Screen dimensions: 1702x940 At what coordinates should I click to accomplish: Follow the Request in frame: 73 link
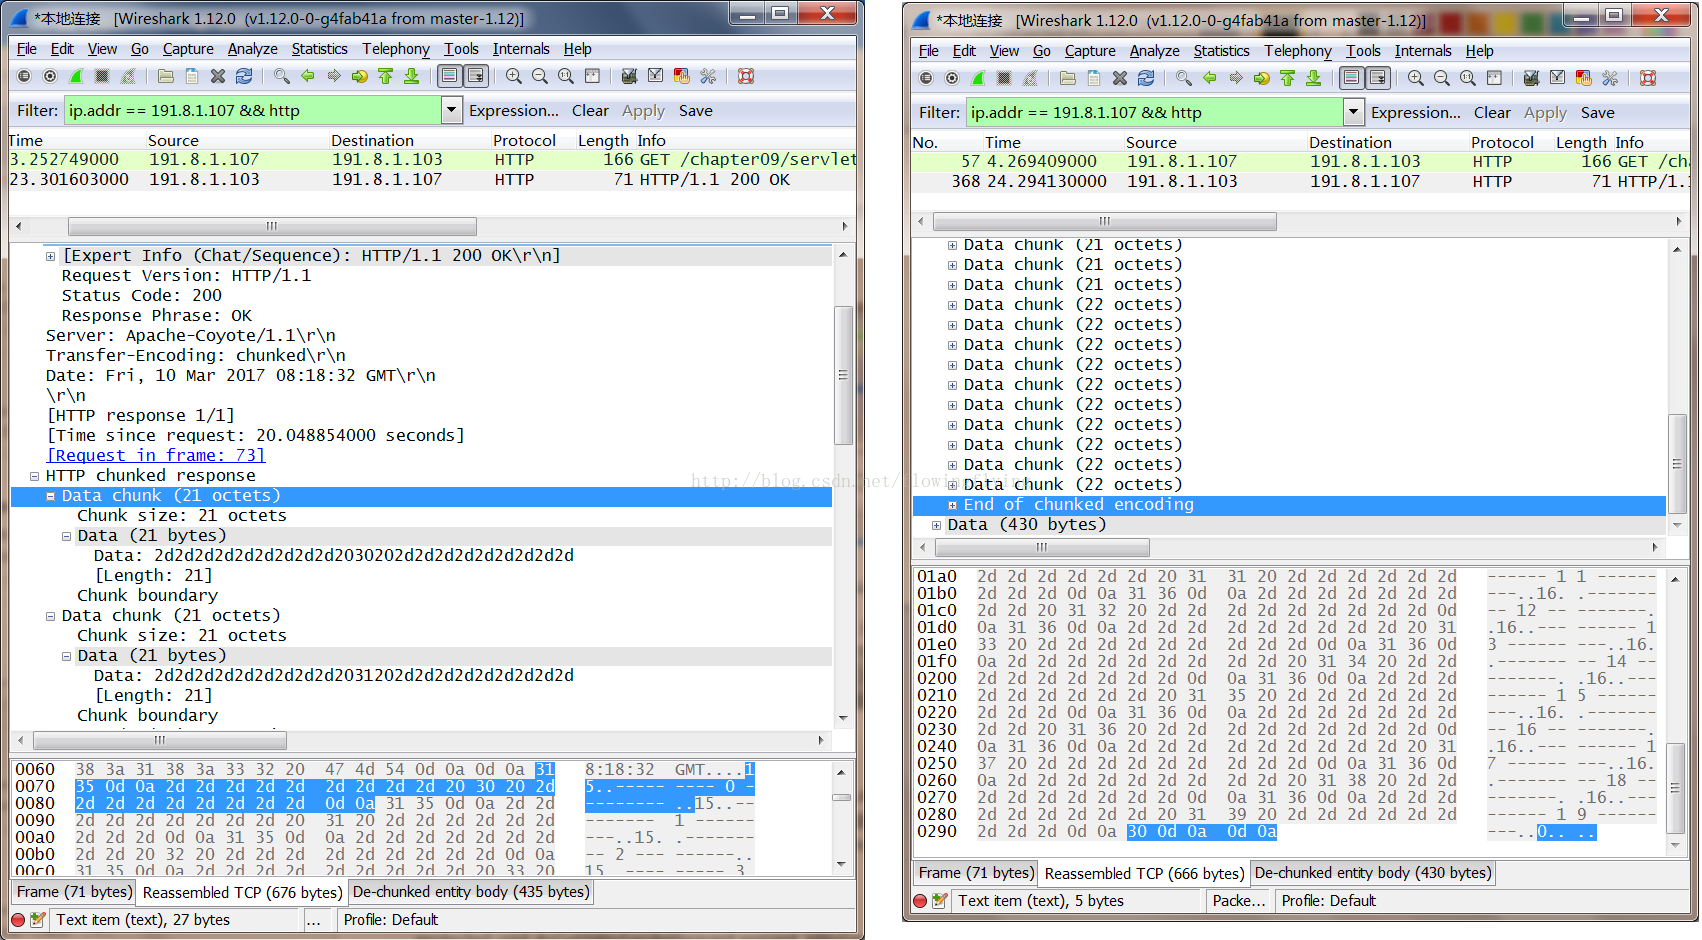click(x=156, y=456)
